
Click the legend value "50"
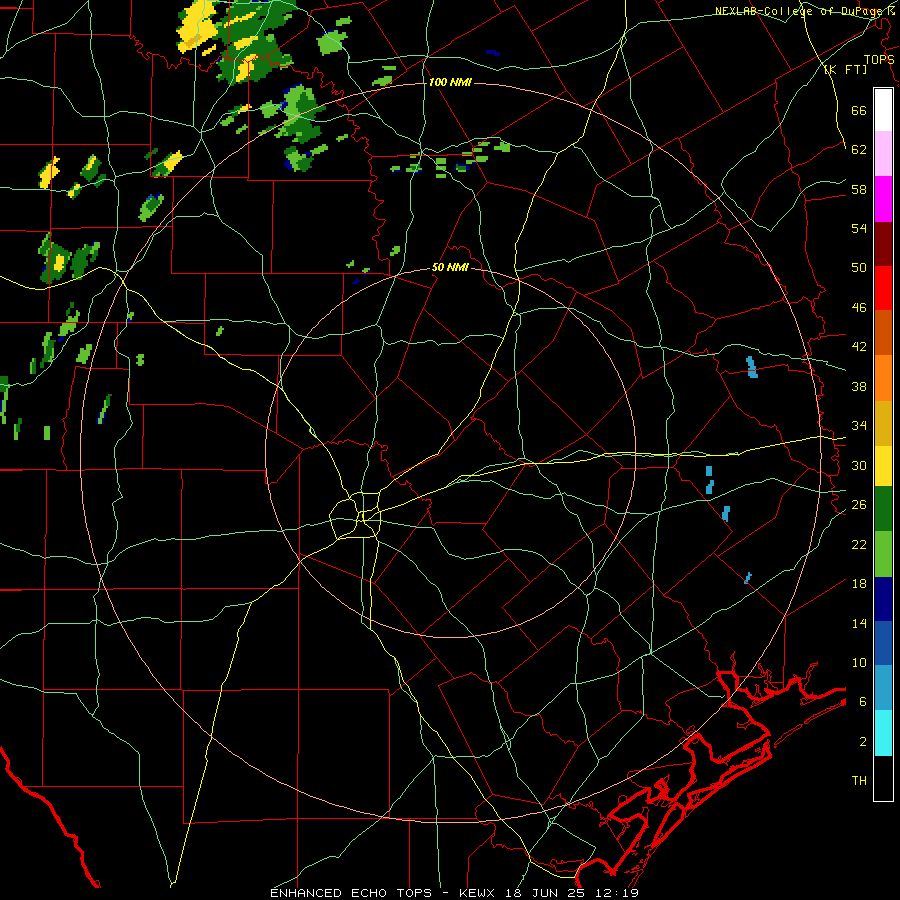click(859, 267)
